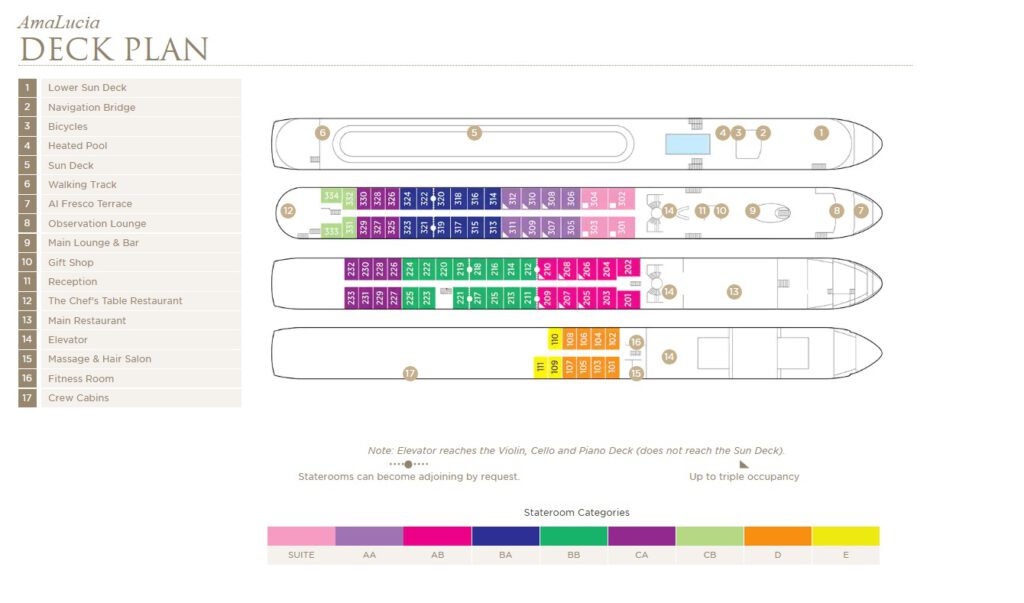This screenshot has width=1024, height=603.
Task: Click circled marker 4 beside the heated pool
Action: [722, 133]
